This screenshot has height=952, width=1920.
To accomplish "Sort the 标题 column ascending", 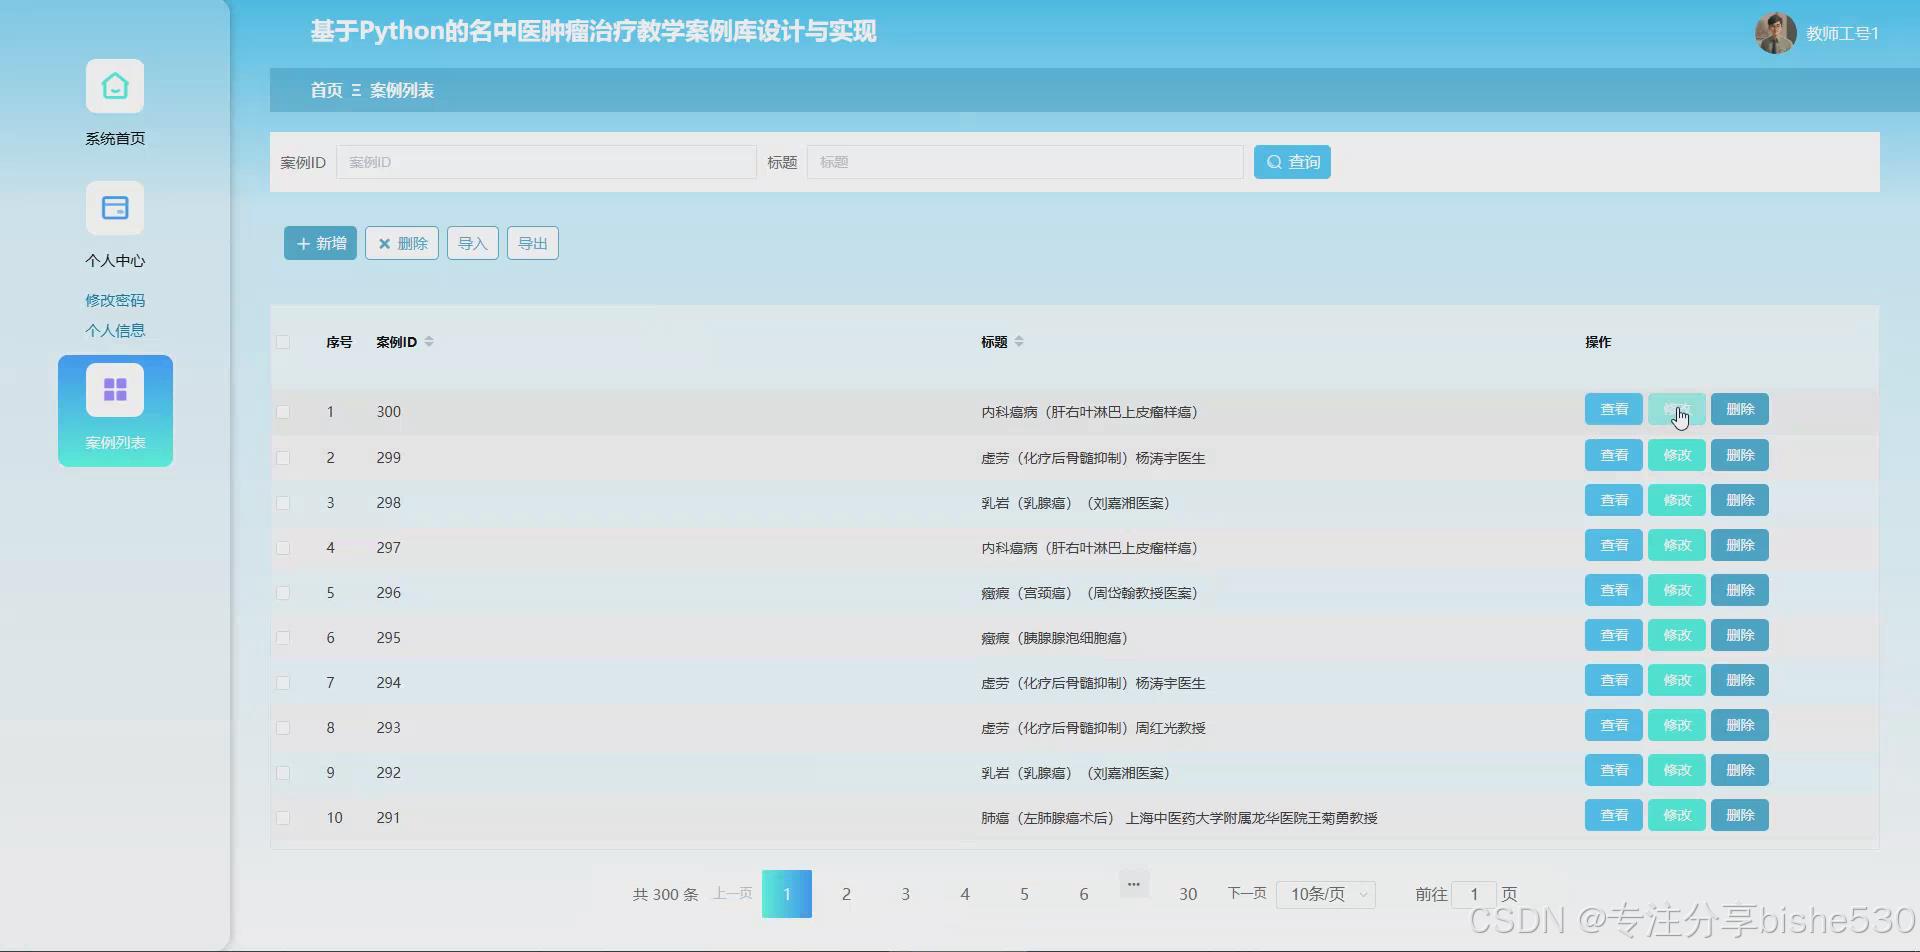I will pyautogui.click(x=1020, y=336).
